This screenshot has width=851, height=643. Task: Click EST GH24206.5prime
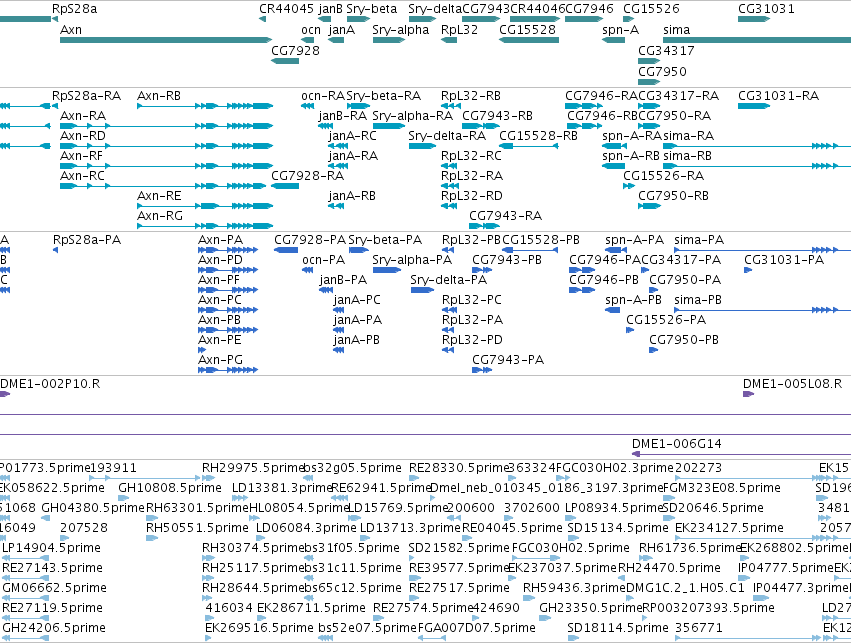(26, 638)
